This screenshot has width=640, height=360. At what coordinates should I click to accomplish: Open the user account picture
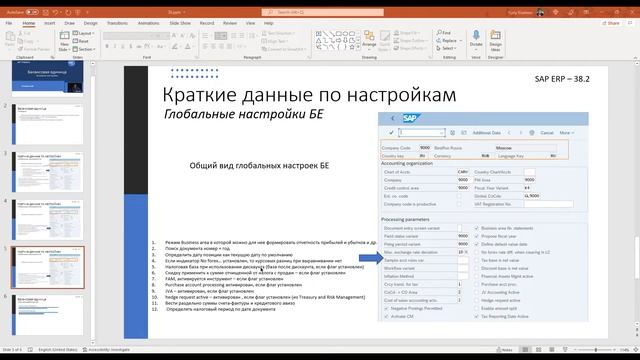tap(540, 12)
